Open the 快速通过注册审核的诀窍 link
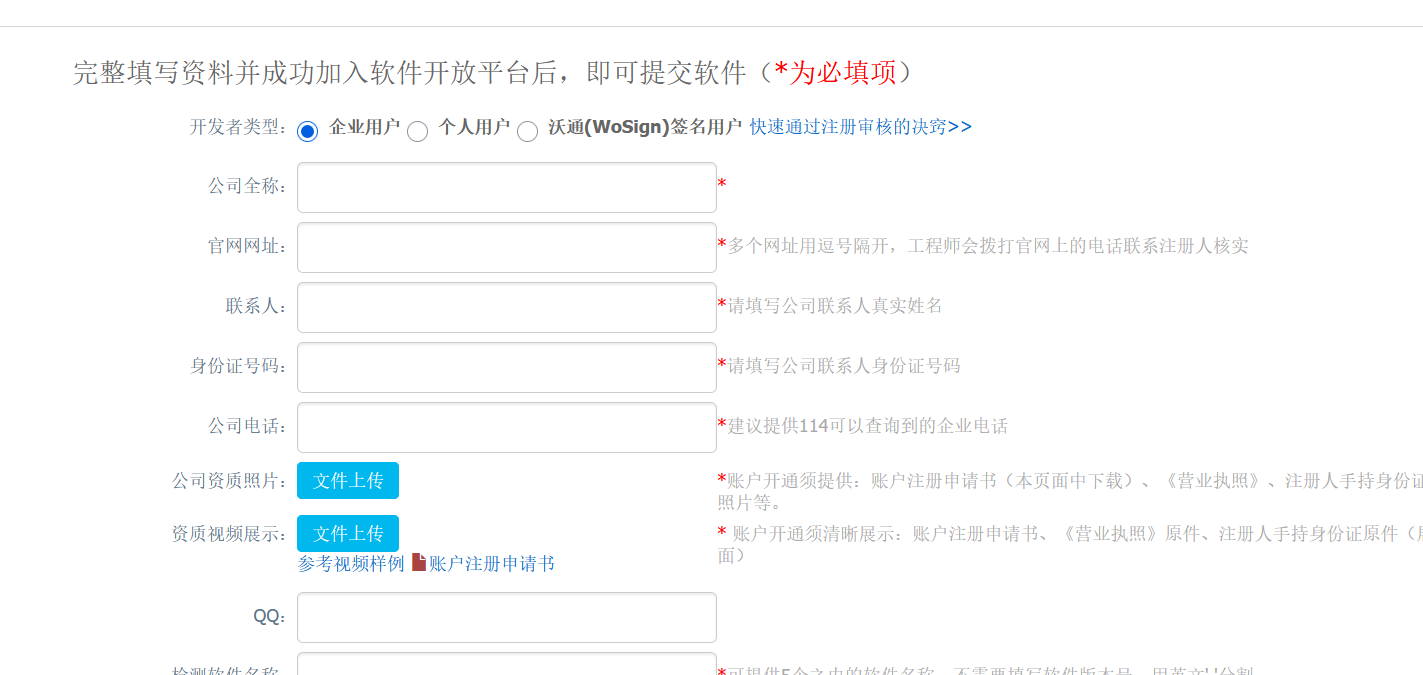The height and width of the screenshot is (675, 1423). (861, 127)
